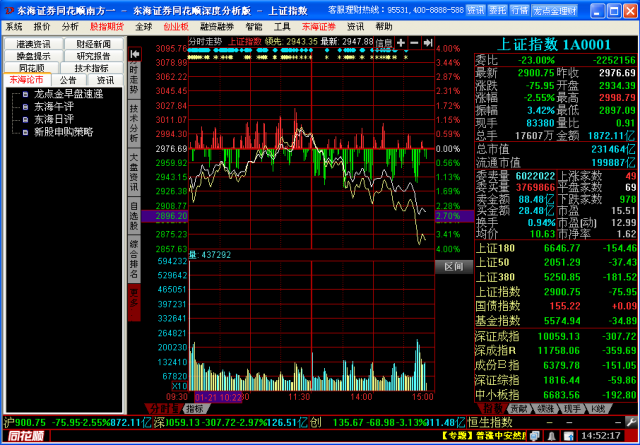Switch to 港澳资讯 tab
The image size is (640, 445).
coord(33,44)
